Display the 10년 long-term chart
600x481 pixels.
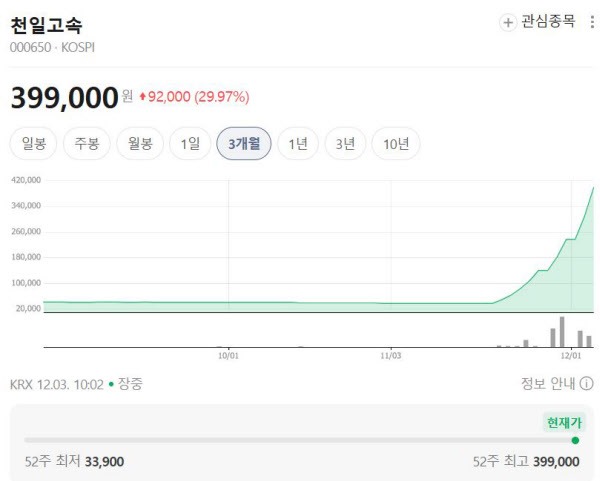[x=396, y=143]
